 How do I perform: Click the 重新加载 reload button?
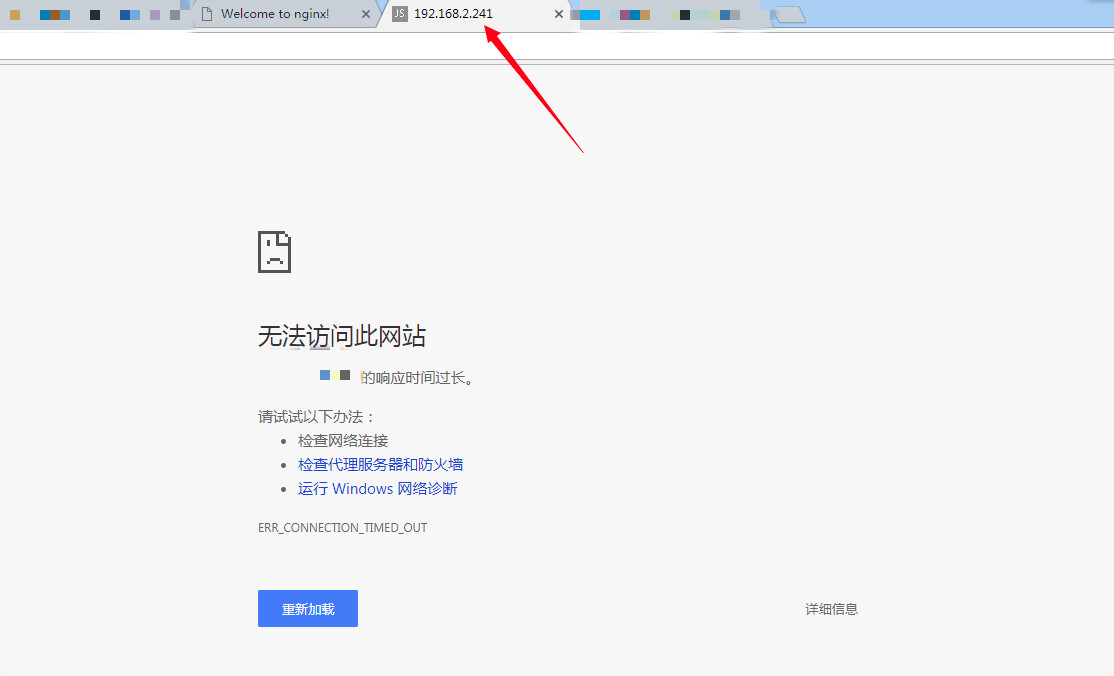pyautogui.click(x=307, y=608)
